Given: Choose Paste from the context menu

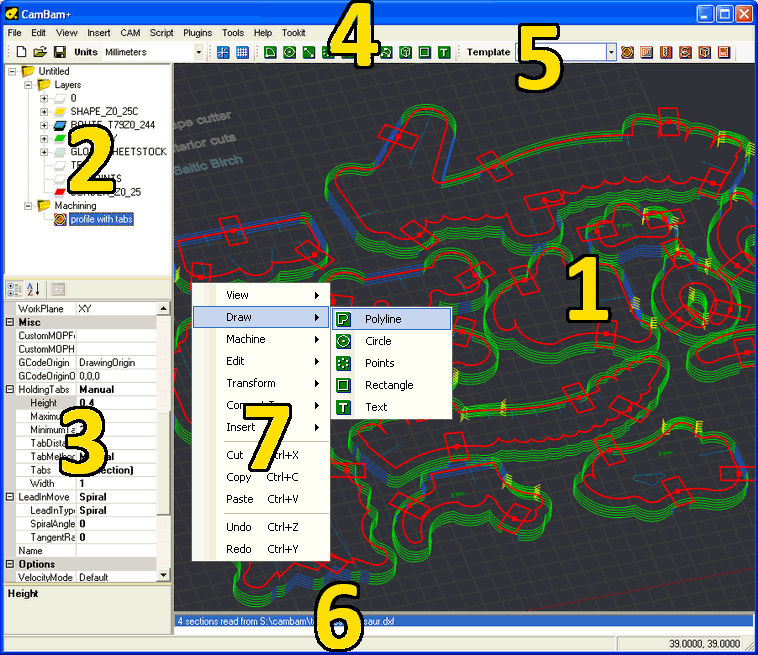Looking at the screenshot, I should coord(261,499).
